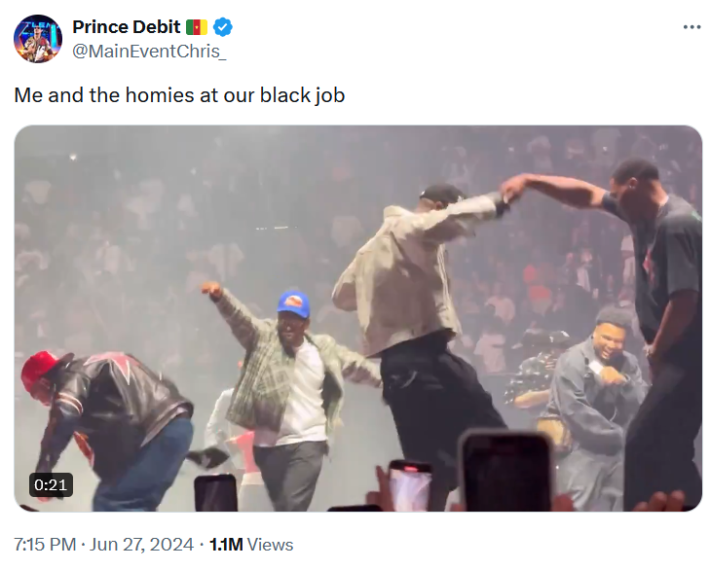Screen dimensions: 710x569
Task: Click the flag emoji beside Prince Debit
Action: (x=197, y=27)
